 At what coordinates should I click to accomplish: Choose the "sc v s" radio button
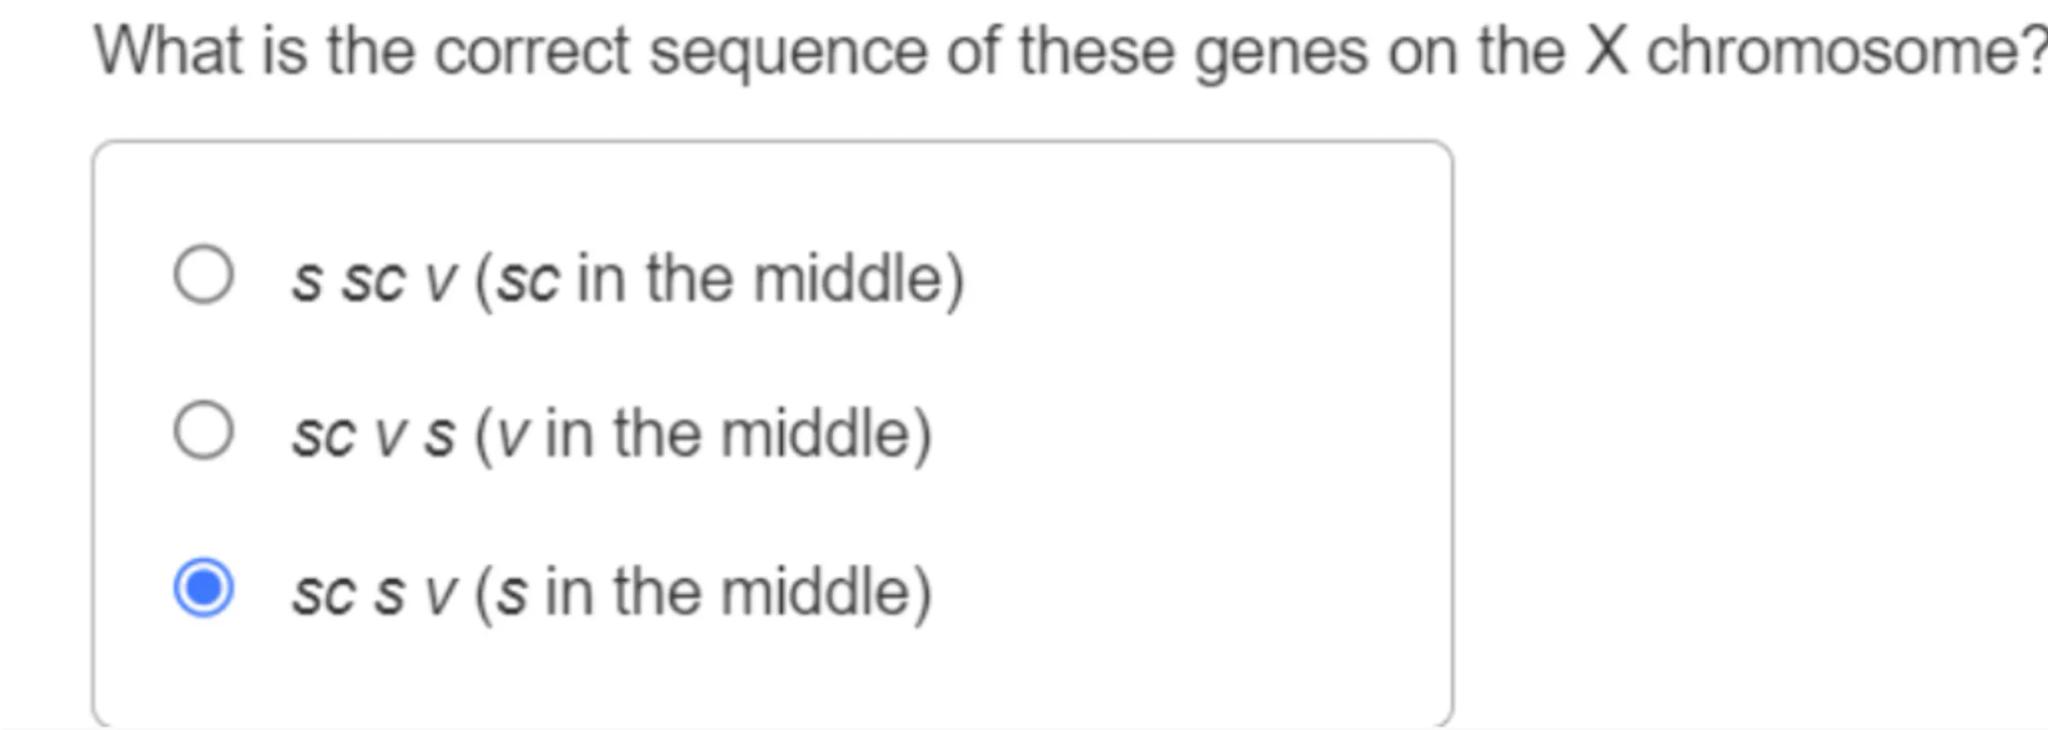204,431
